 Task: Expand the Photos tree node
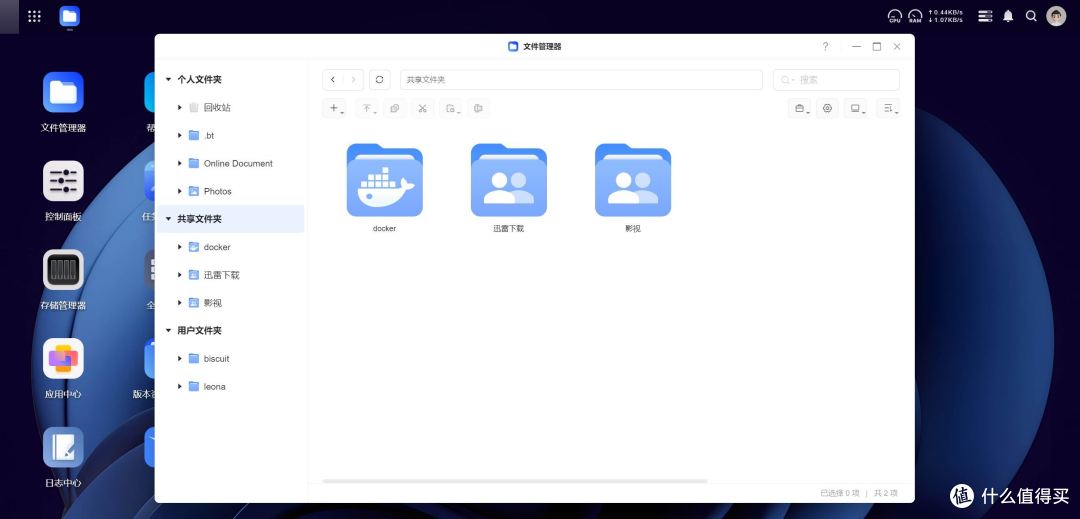180,191
